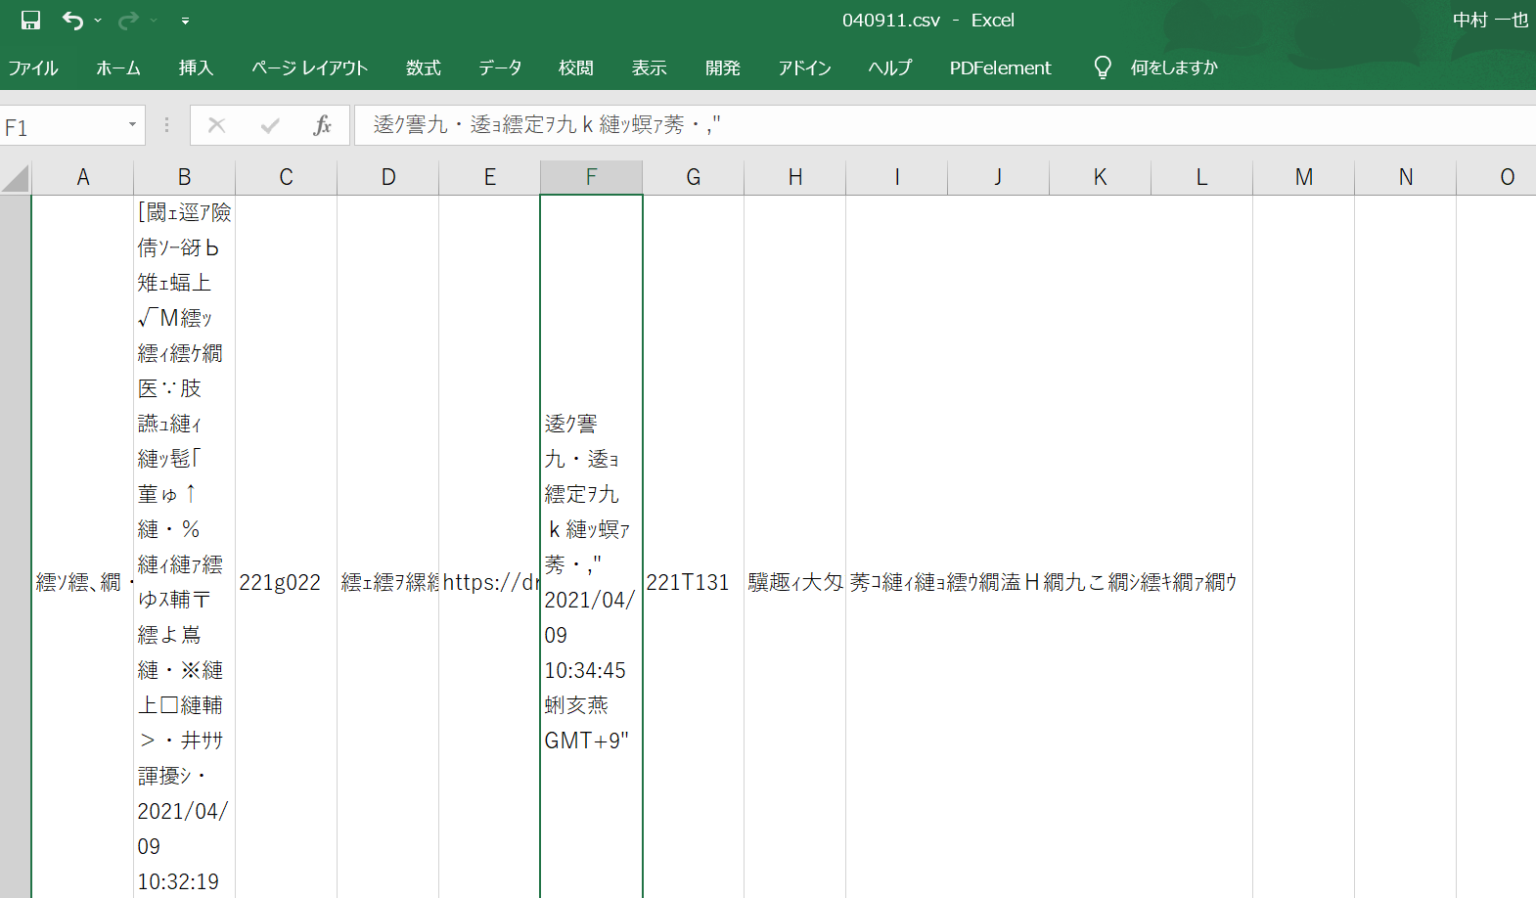
Task: Select cell C containing 221g022
Action: pos(286,582)
